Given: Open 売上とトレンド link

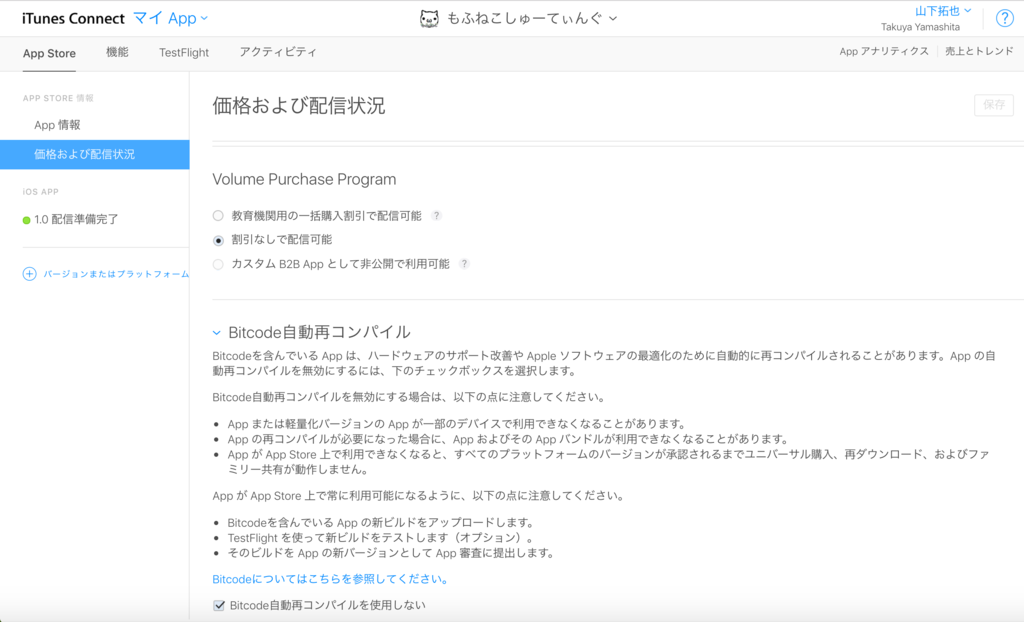Looking at the screenshot, I should (980, 51).
